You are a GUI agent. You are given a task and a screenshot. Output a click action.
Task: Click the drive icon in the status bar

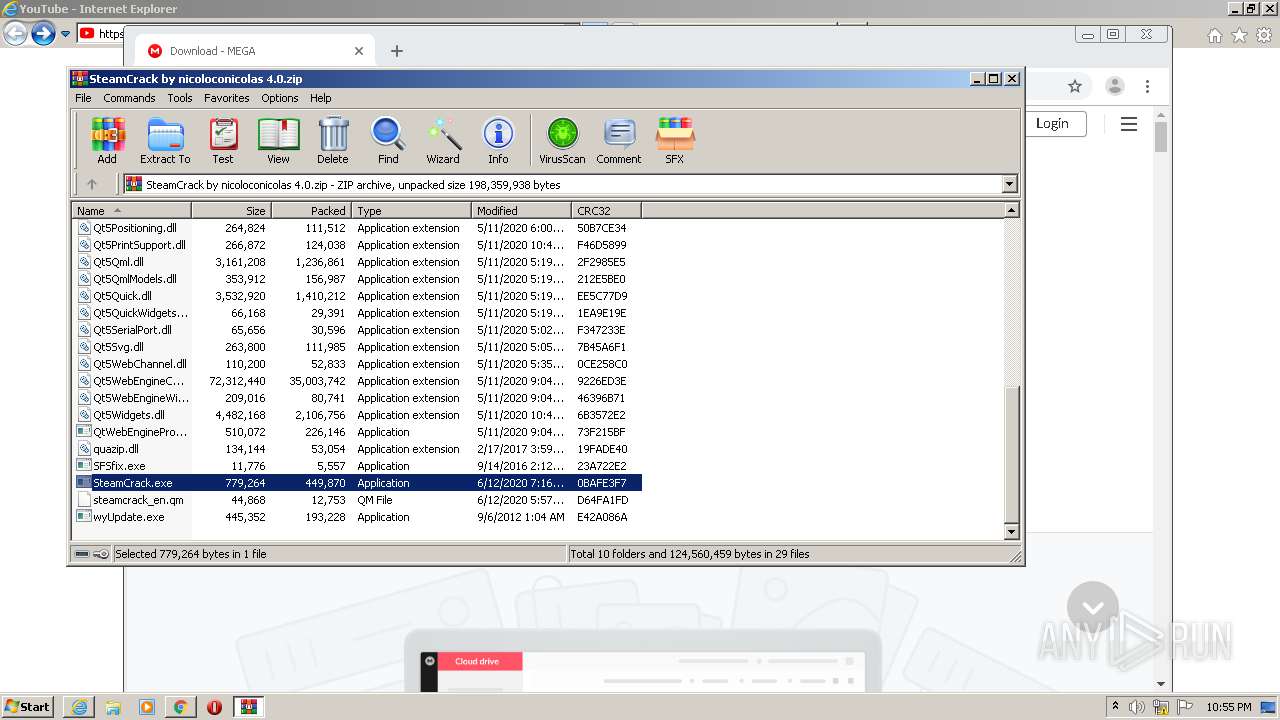click(x=82, y=554)
